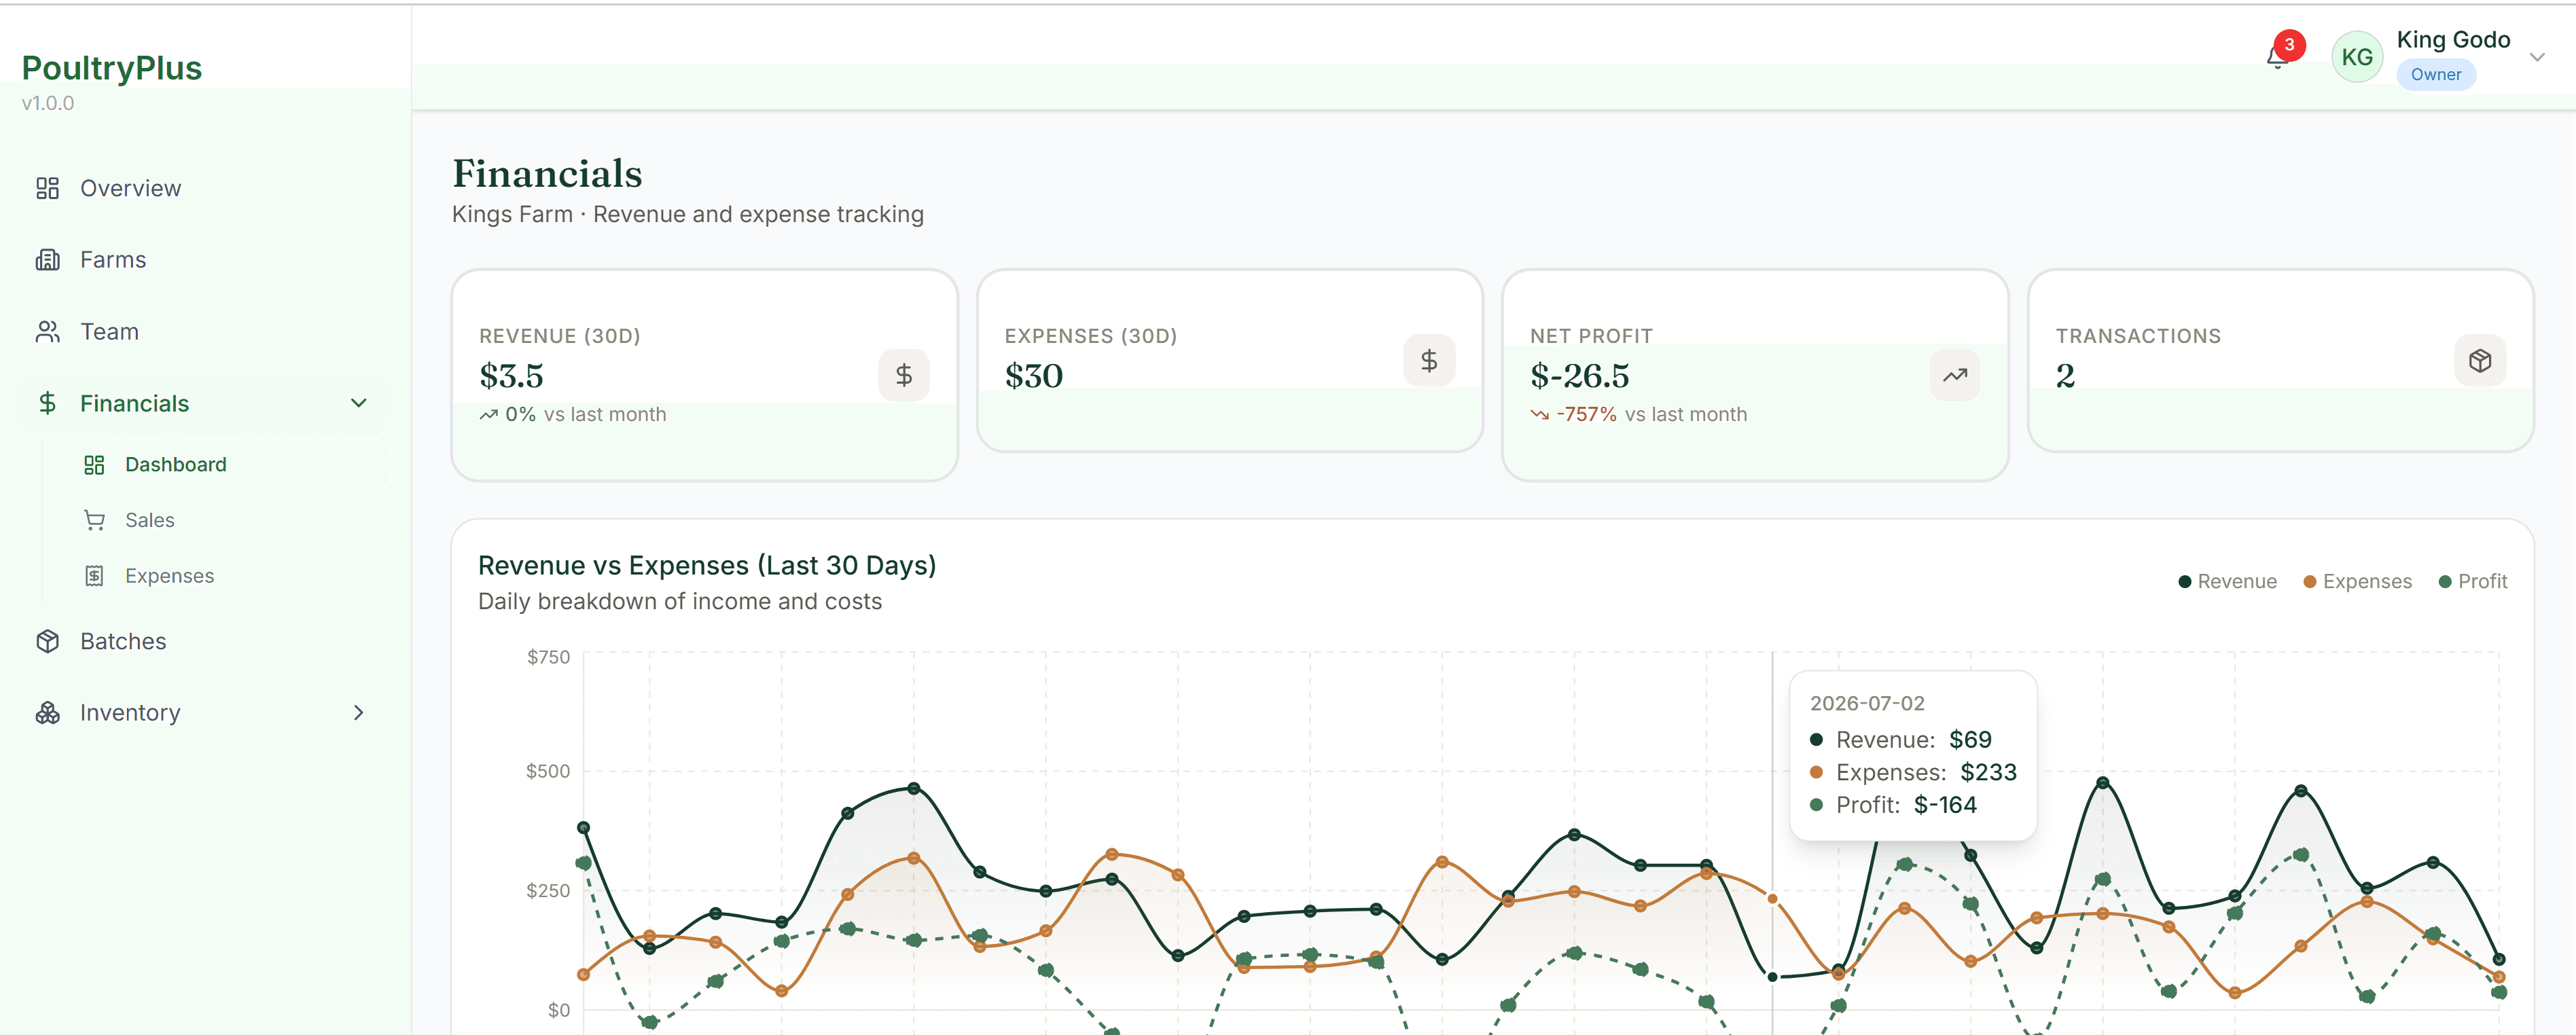Screen dimensions: 2576x1035
Task: Click the Net Profit trend icon
Action: [1955, 375]
